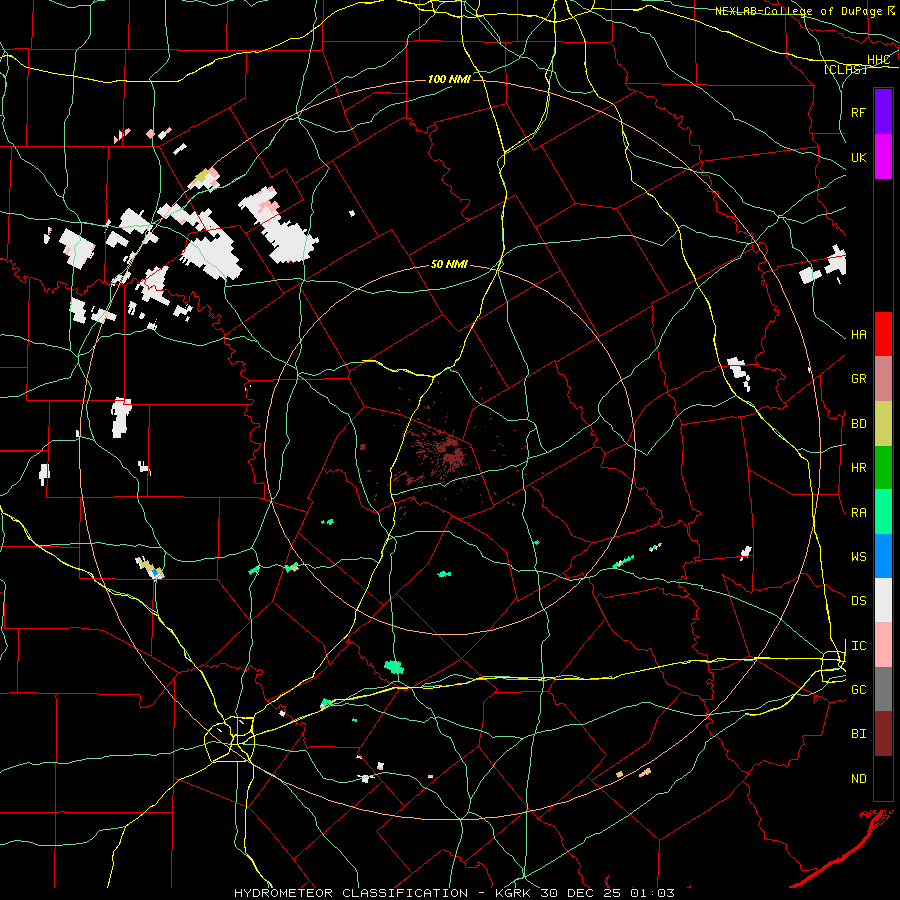Screen dimensions: 900x900
Task: Click the UK magenta legend swatch
Action: tap(883, 157)
